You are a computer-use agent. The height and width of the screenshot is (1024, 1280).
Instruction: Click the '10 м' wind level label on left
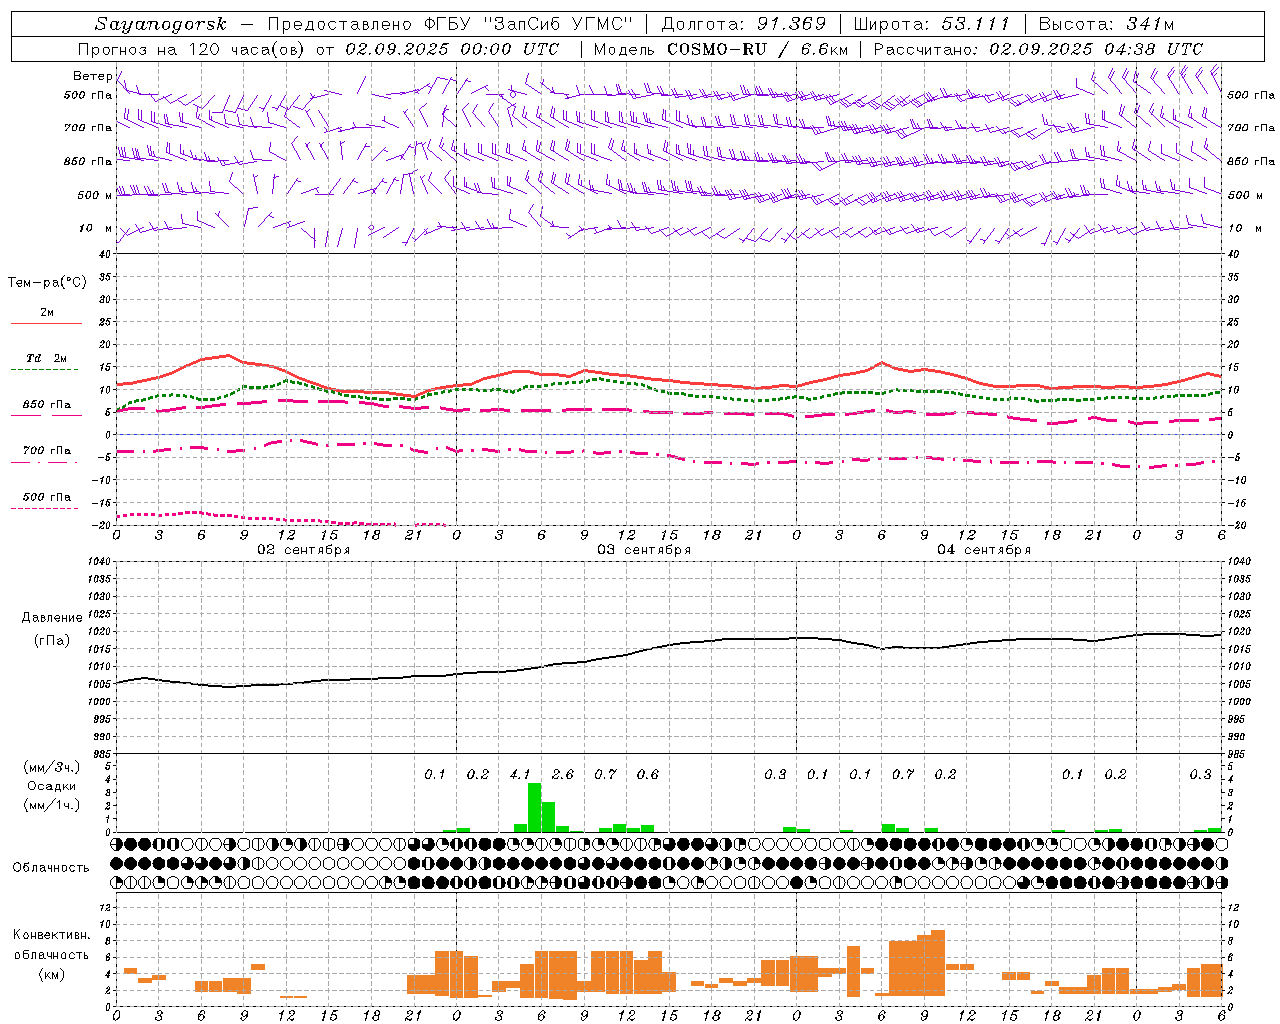click(96, 229)
